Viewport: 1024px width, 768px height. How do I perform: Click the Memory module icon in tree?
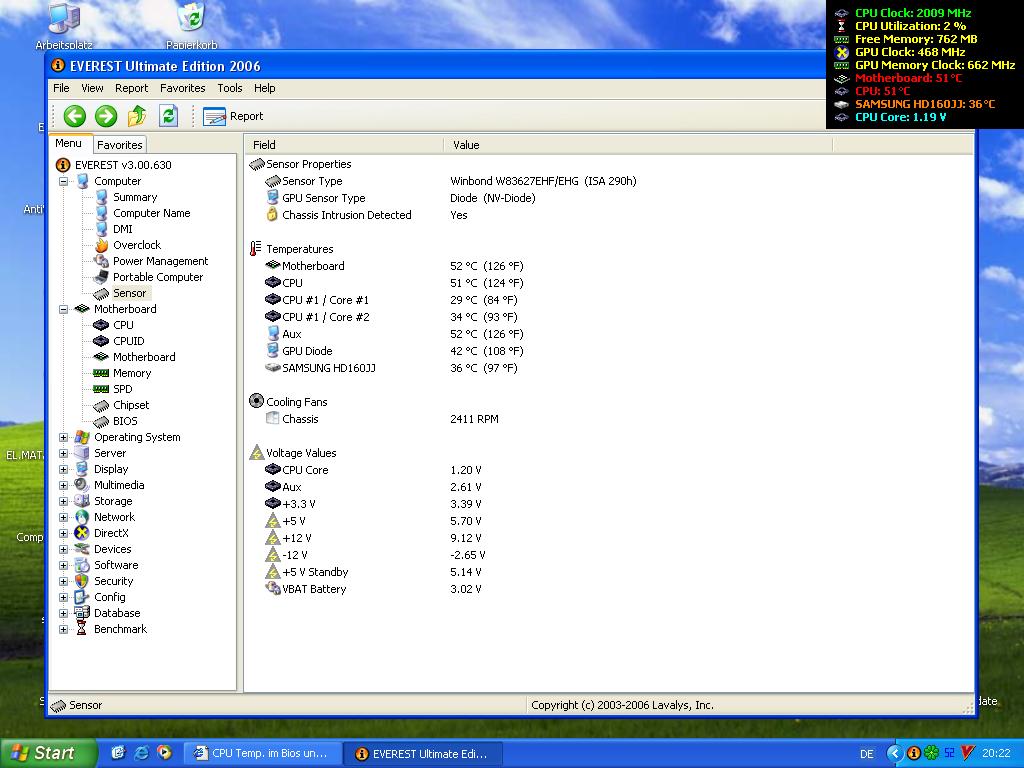coord(101,374)
